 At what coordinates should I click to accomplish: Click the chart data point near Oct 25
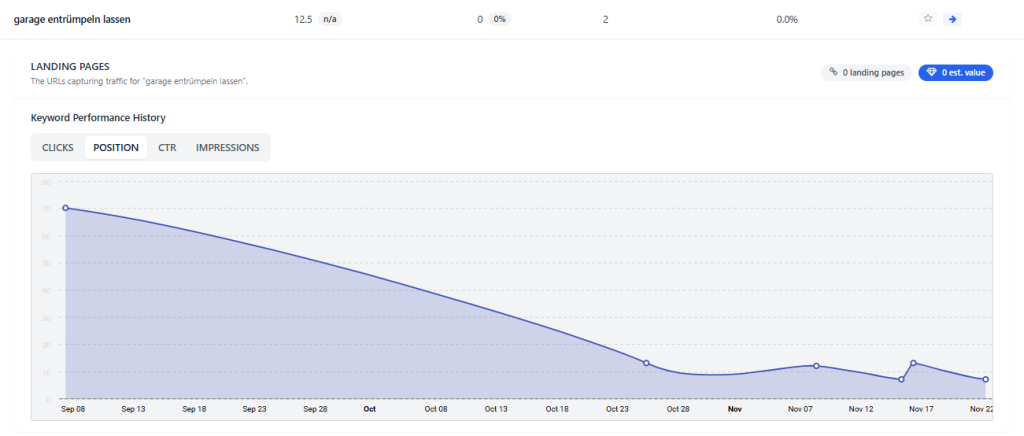click(646, 363)
